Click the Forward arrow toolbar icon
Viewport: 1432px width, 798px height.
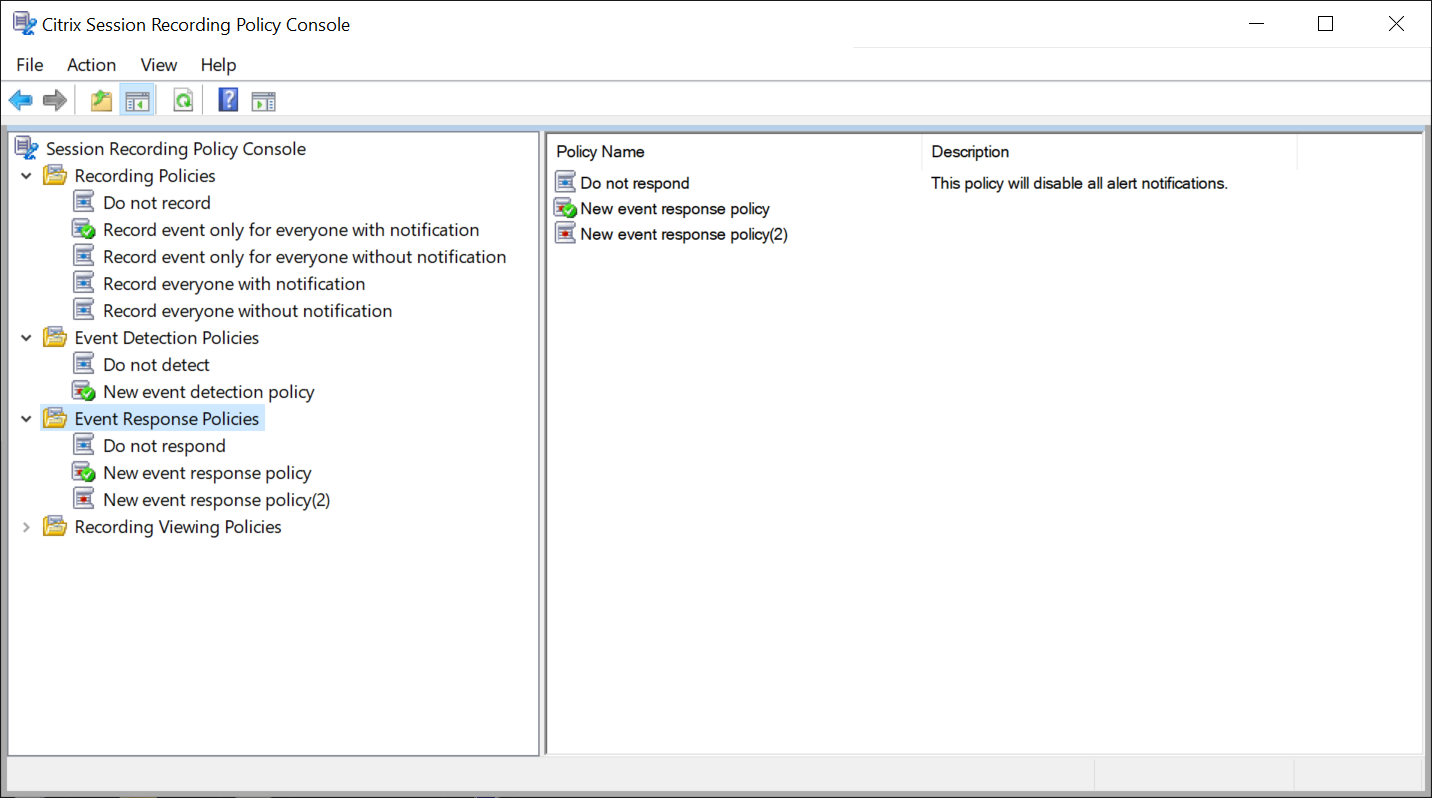[55, 100]
